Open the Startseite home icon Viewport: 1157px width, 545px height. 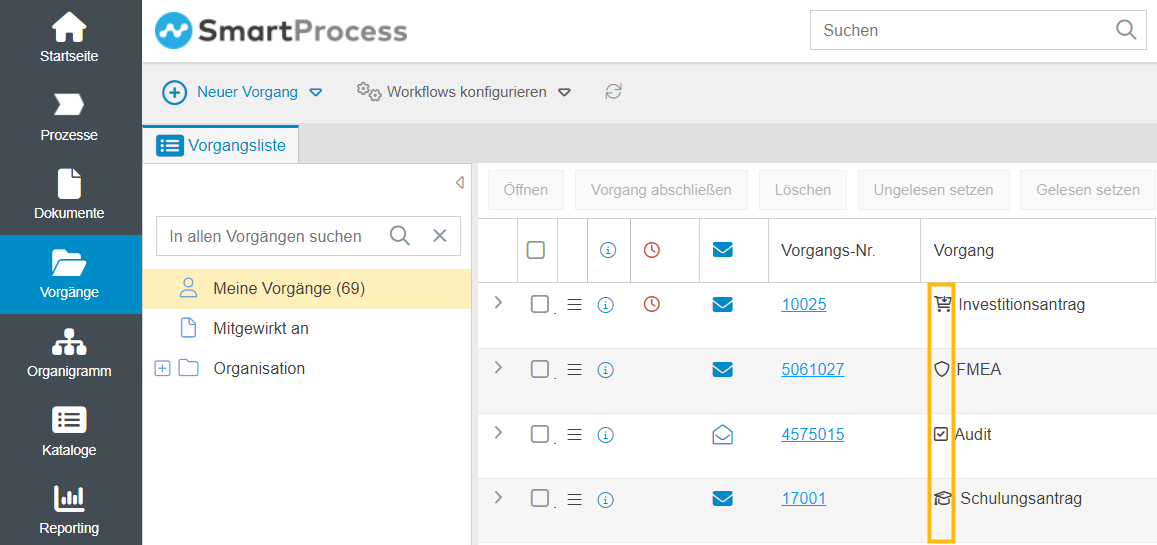69,27
